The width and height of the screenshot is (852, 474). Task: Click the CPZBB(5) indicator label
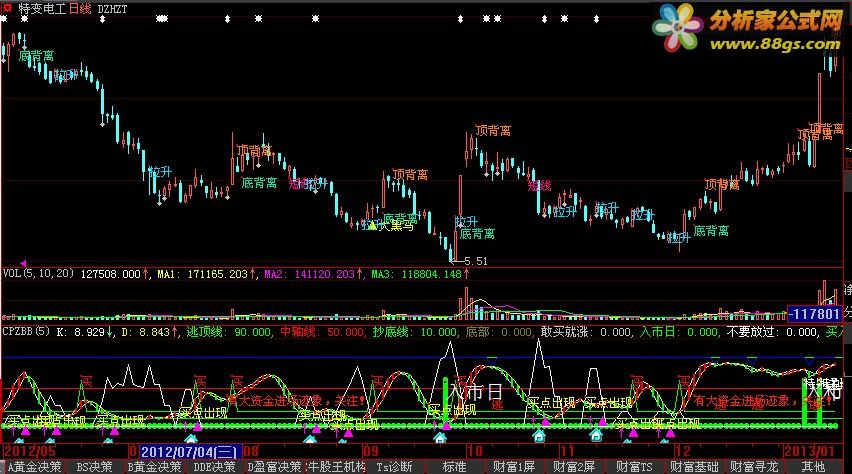click(x=26, y=331)
